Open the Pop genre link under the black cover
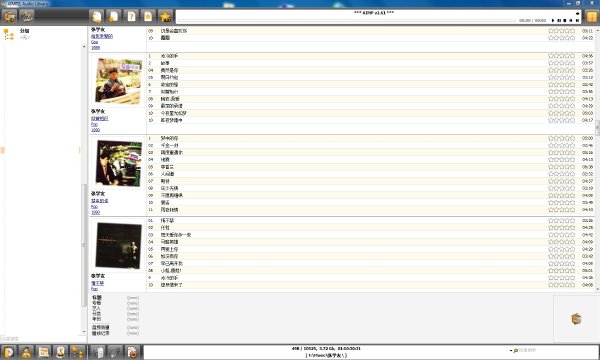600x360 pixels. coord(95,289)
